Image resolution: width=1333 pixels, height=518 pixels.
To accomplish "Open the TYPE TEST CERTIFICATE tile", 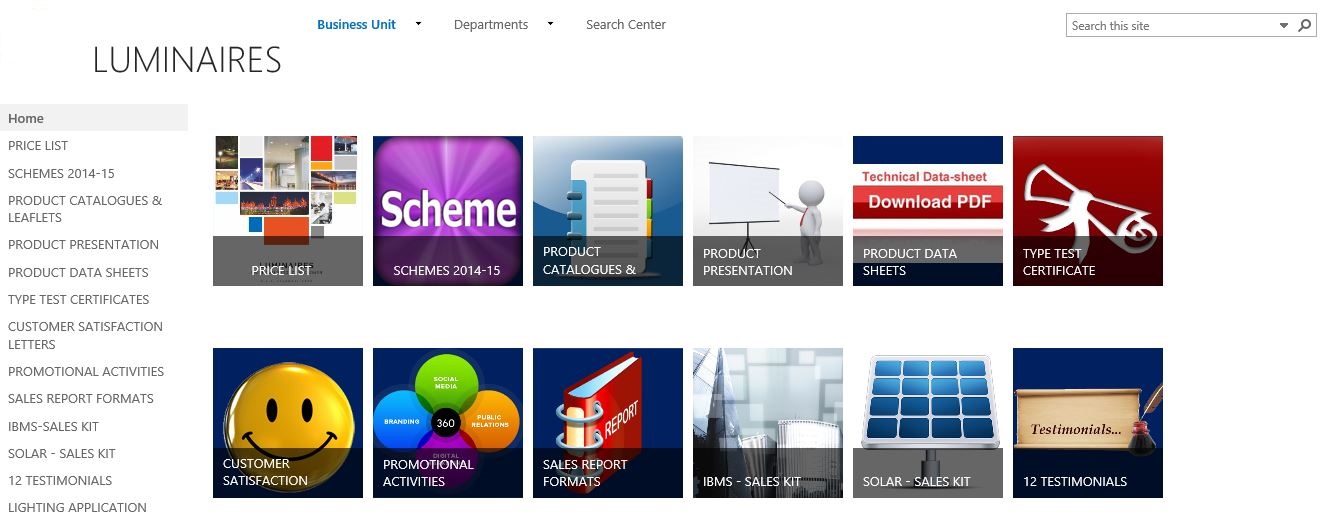I will 1088,211.
